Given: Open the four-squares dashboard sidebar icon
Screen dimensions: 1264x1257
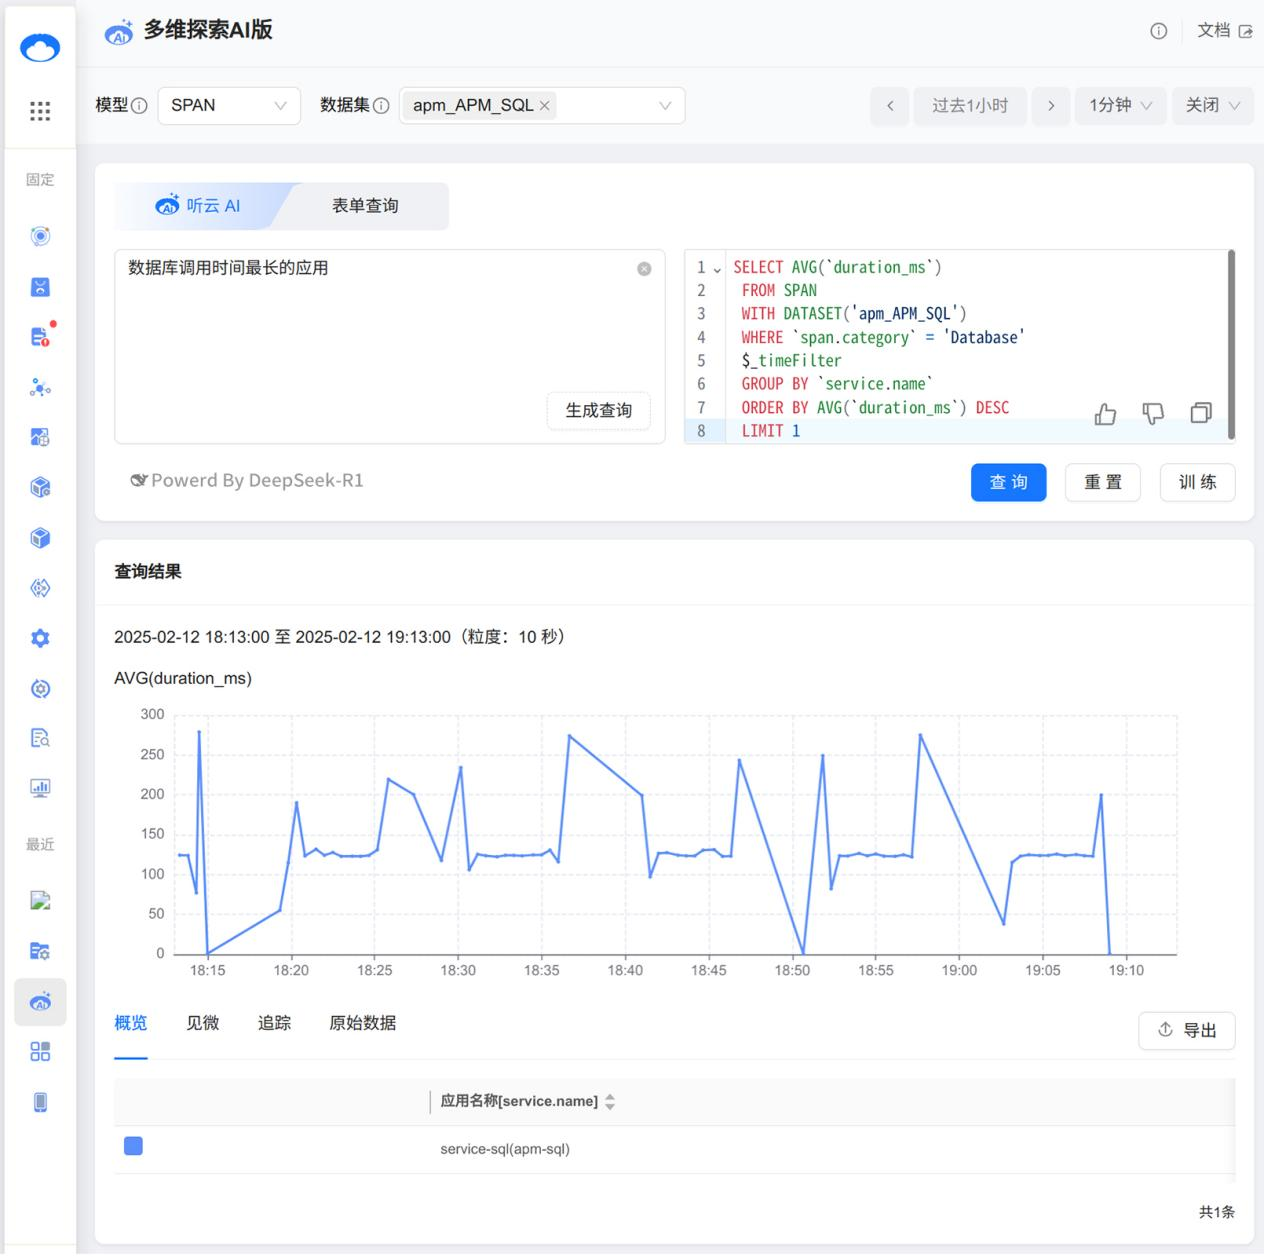Looking at the screenshot, I should point(40,1052).
